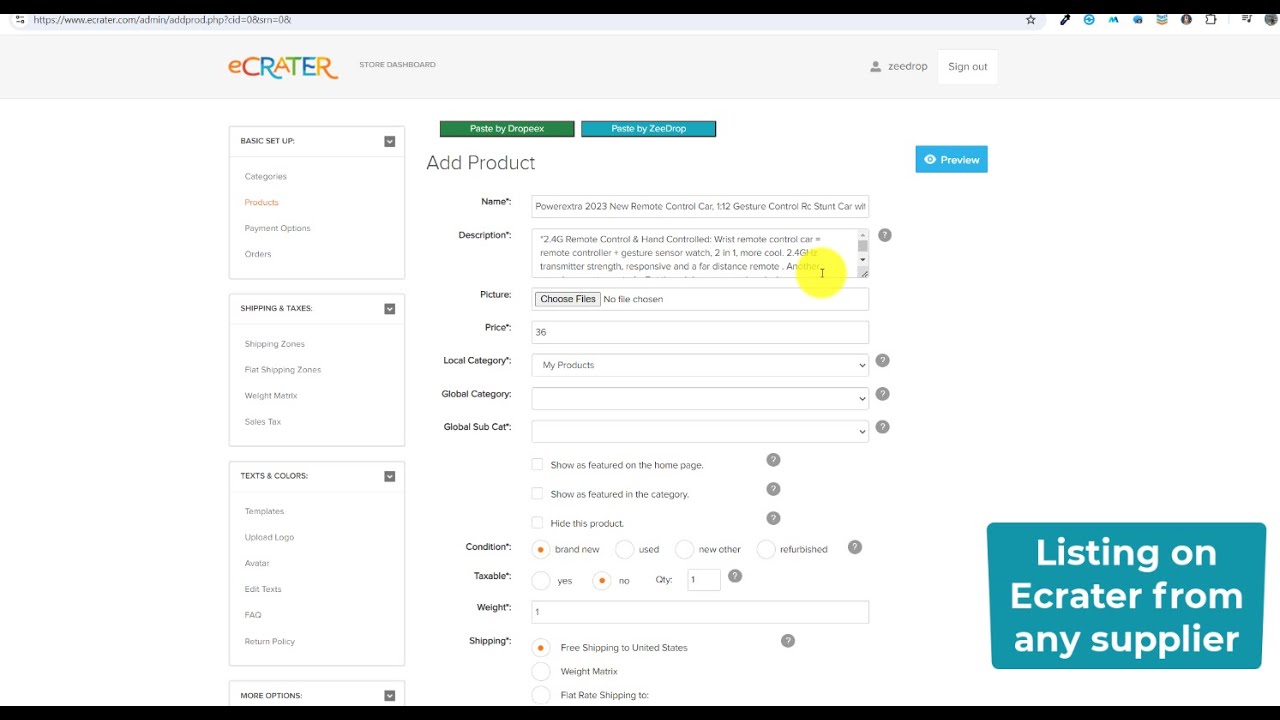Open Flat Shipping Zones in the sidebar
The image size is (1280, 720).
(283, 370)
